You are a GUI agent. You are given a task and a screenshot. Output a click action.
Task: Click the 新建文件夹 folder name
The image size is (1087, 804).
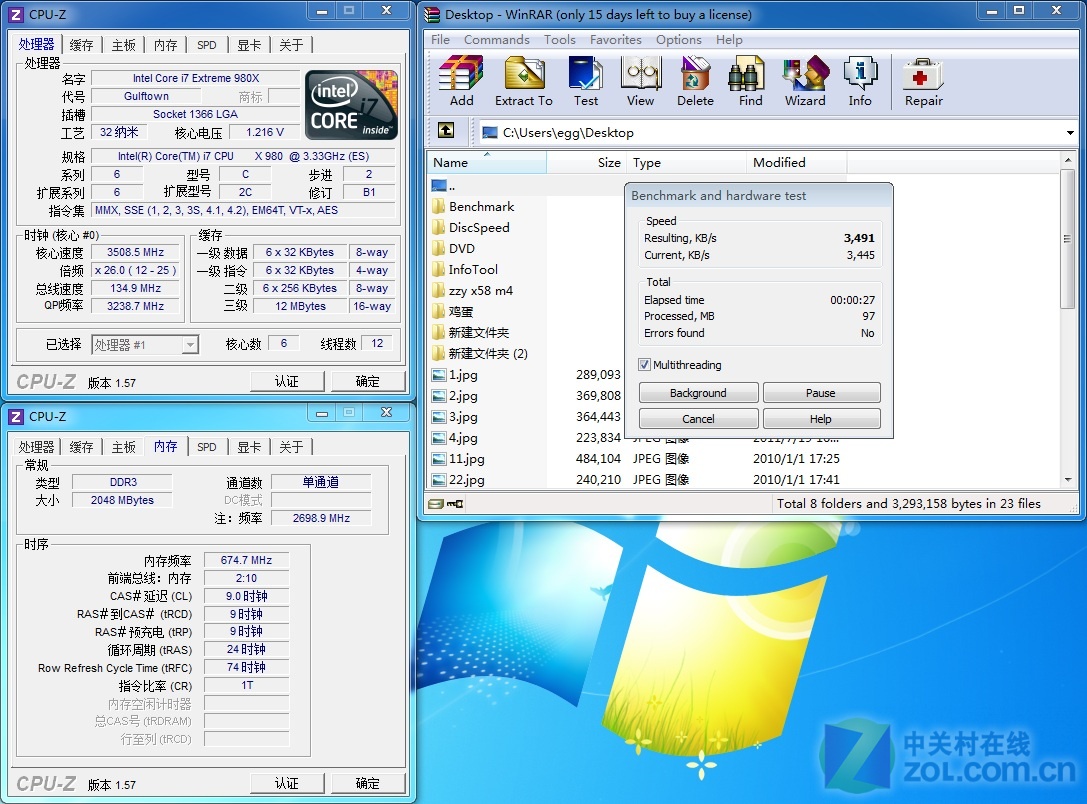point(478,333)
